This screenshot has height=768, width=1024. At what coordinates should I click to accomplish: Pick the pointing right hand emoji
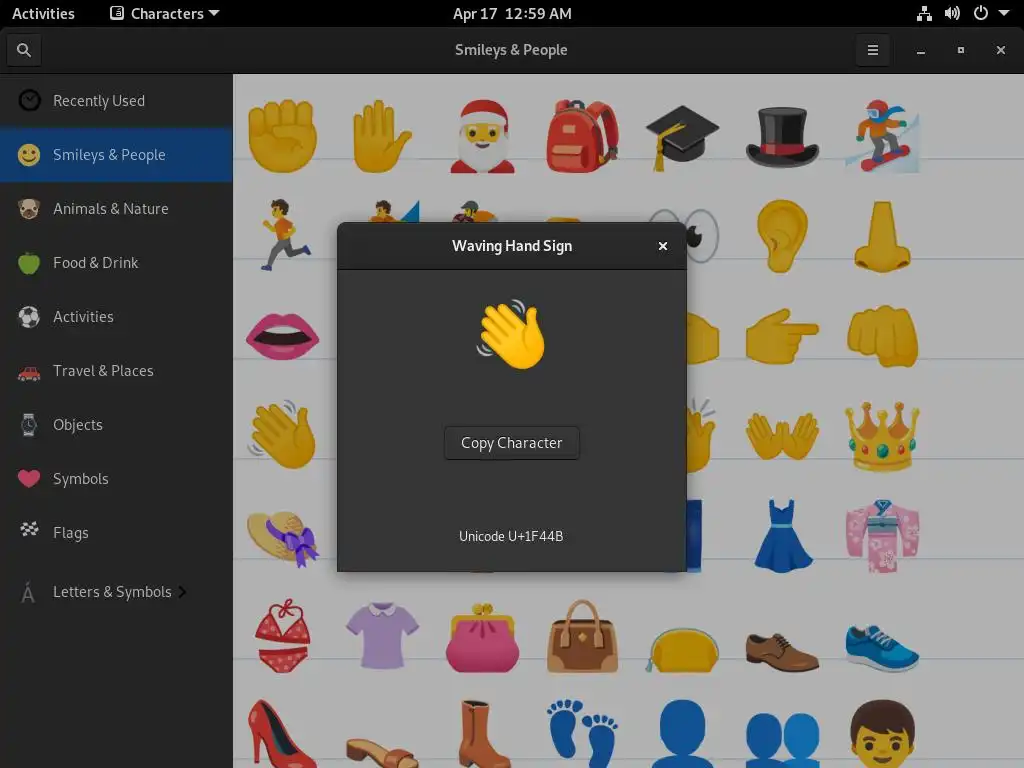tap(782, 336)
